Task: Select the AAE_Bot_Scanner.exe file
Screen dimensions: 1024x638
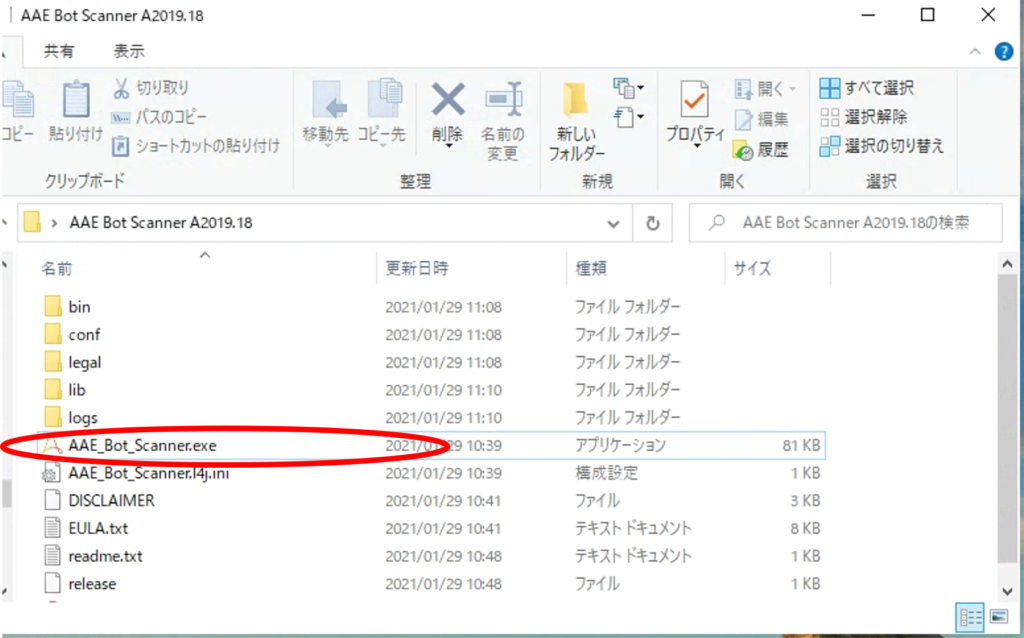Action: tap(431, 445)
